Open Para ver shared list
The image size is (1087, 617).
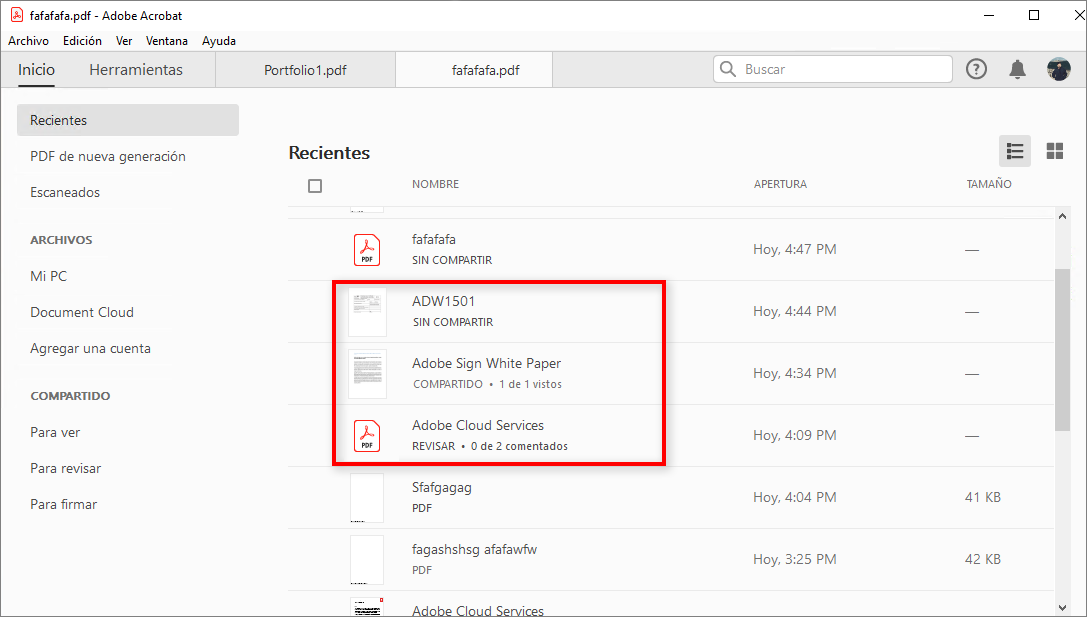coord(55,433)
